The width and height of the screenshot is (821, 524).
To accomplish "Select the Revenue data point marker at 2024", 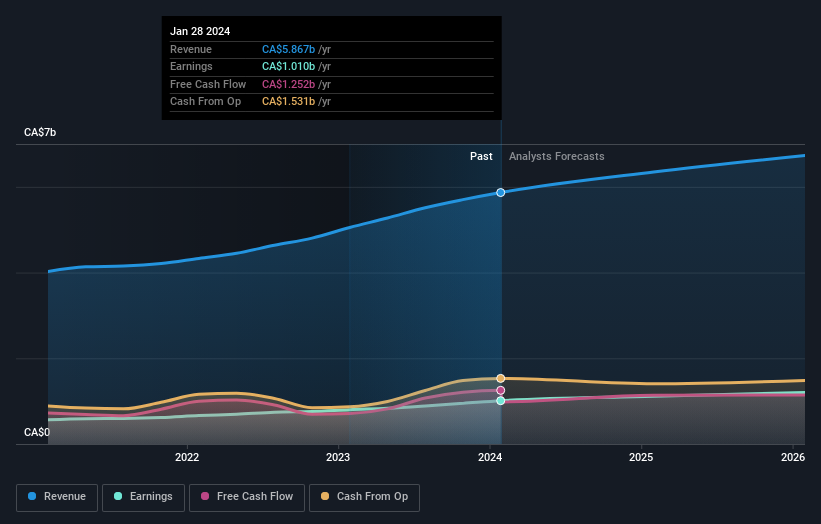I will click(x=501, y=193).
